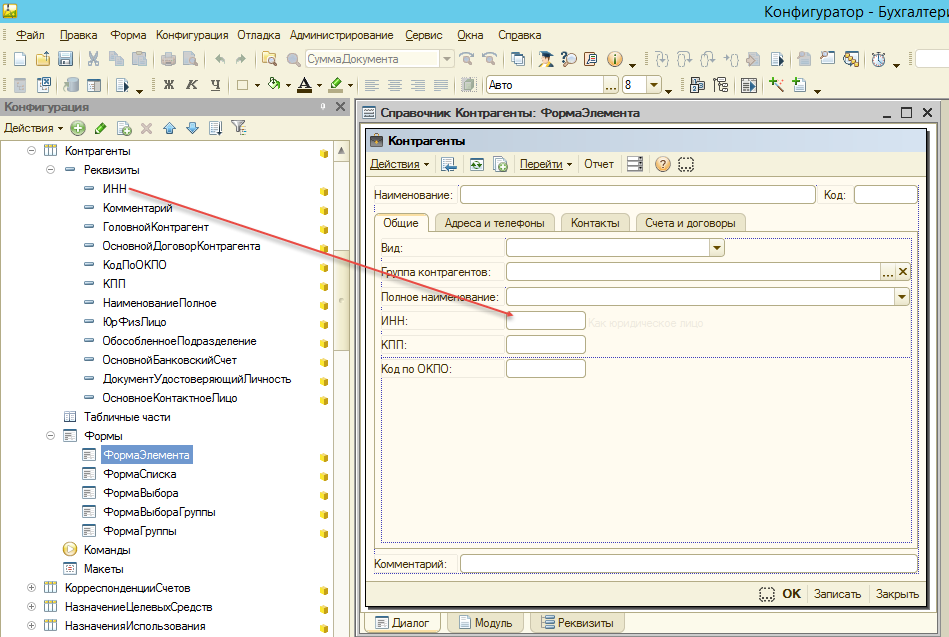This screenshot has height=637, width=949.
Task: Click the green add button in Configuration panel
Action: [78, 128]
